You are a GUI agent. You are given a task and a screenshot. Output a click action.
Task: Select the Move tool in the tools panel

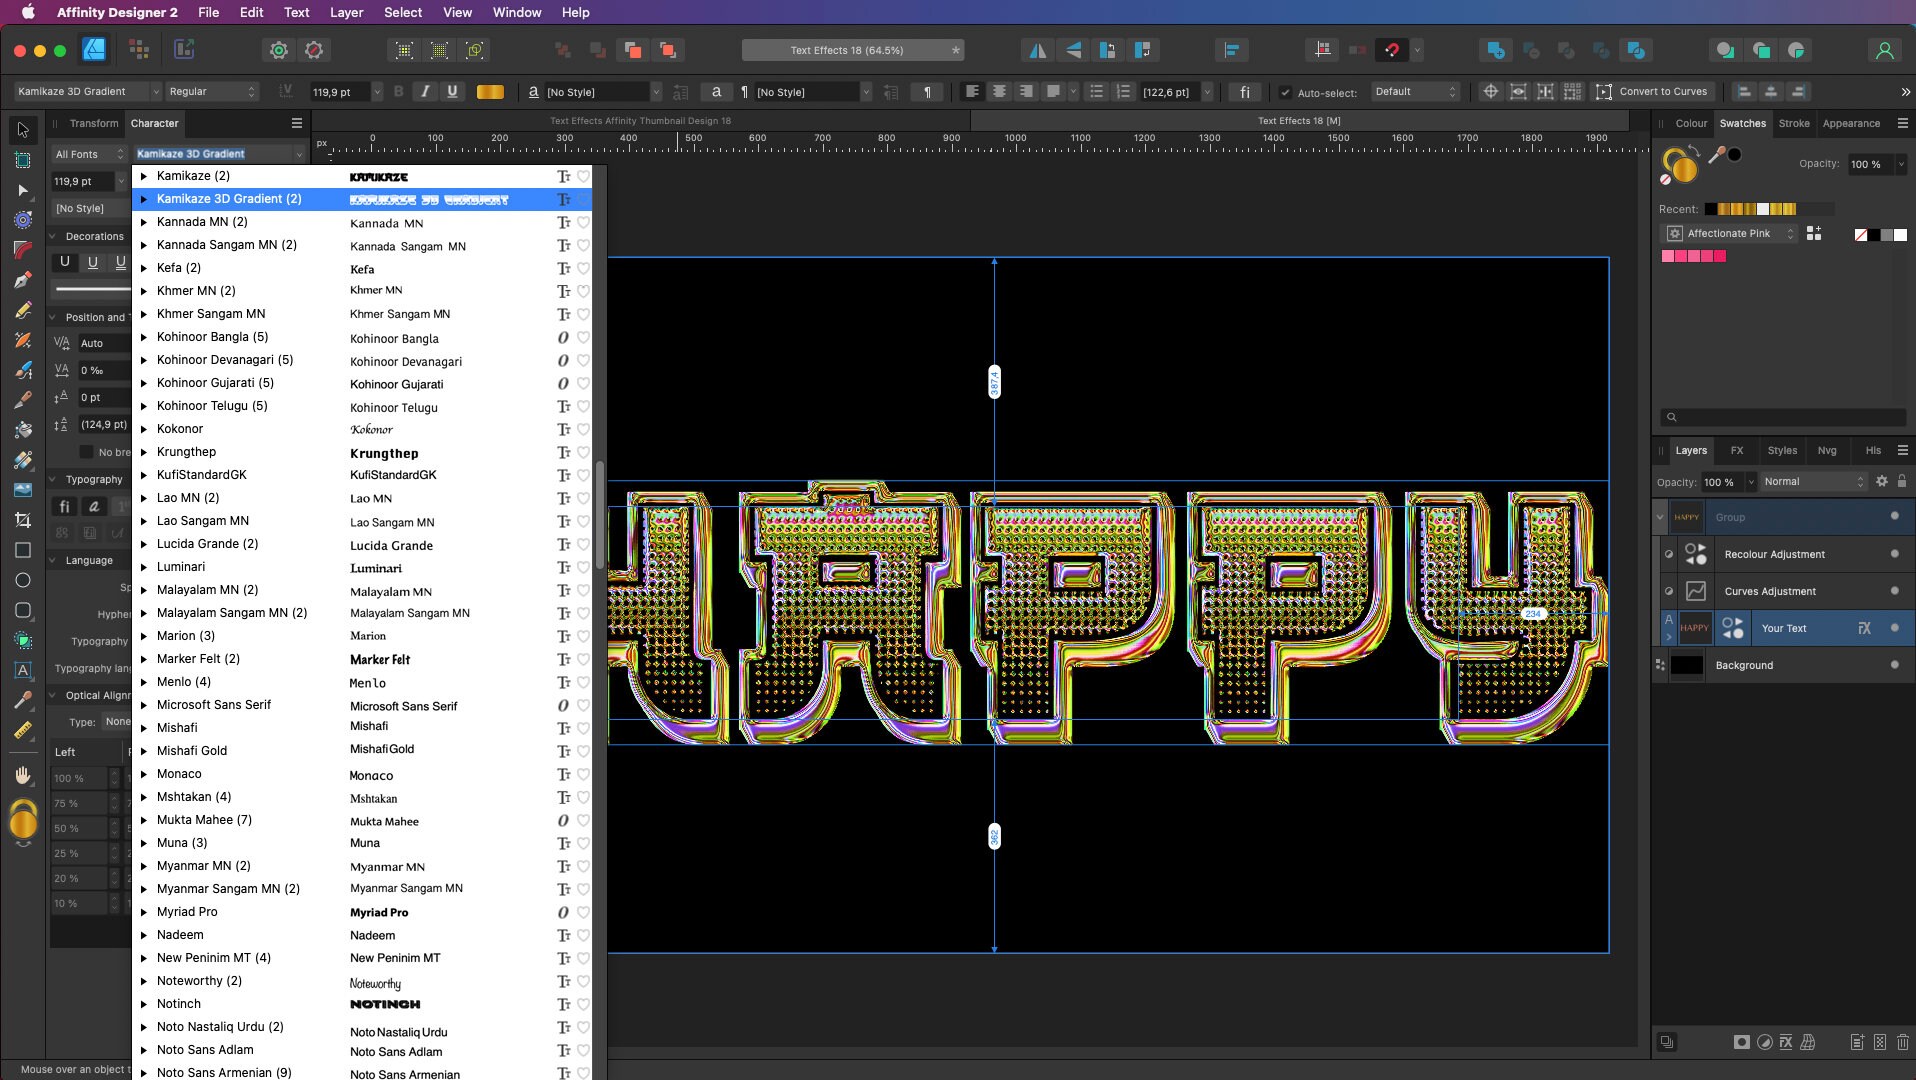(x=23, y=130)
